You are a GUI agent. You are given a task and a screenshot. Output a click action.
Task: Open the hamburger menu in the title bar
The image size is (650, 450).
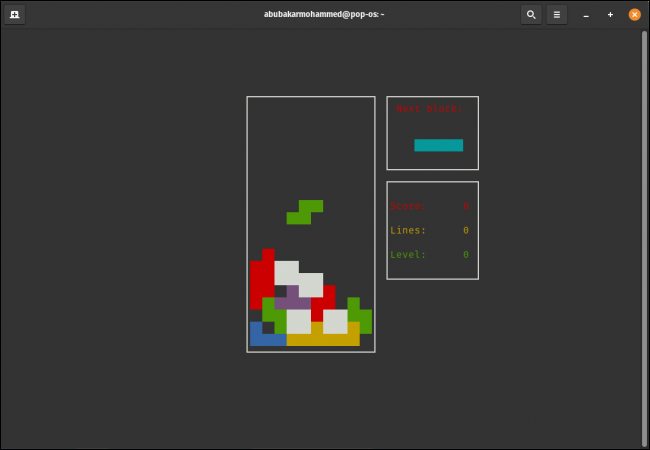pos(557,15)
